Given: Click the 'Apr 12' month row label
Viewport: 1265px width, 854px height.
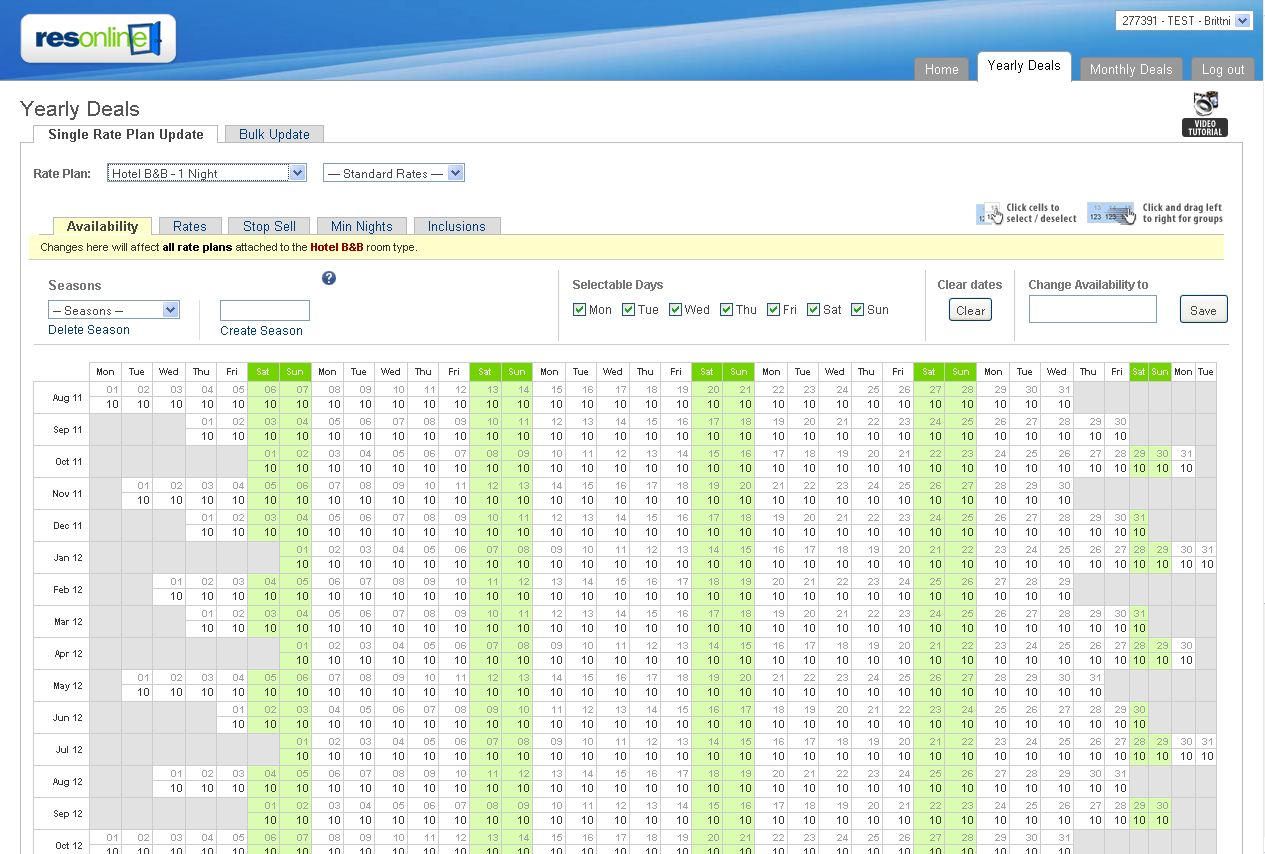Looking at the screenshot, I should 68,653.
